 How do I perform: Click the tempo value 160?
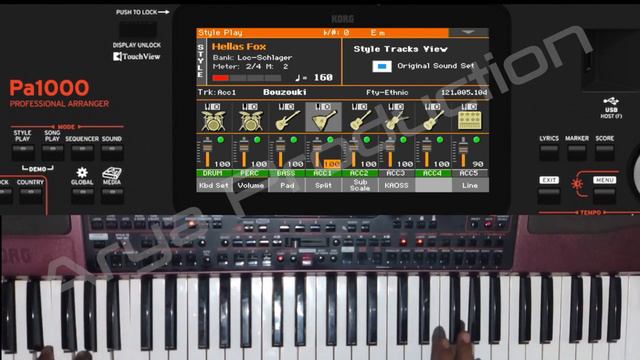point(323,77)
